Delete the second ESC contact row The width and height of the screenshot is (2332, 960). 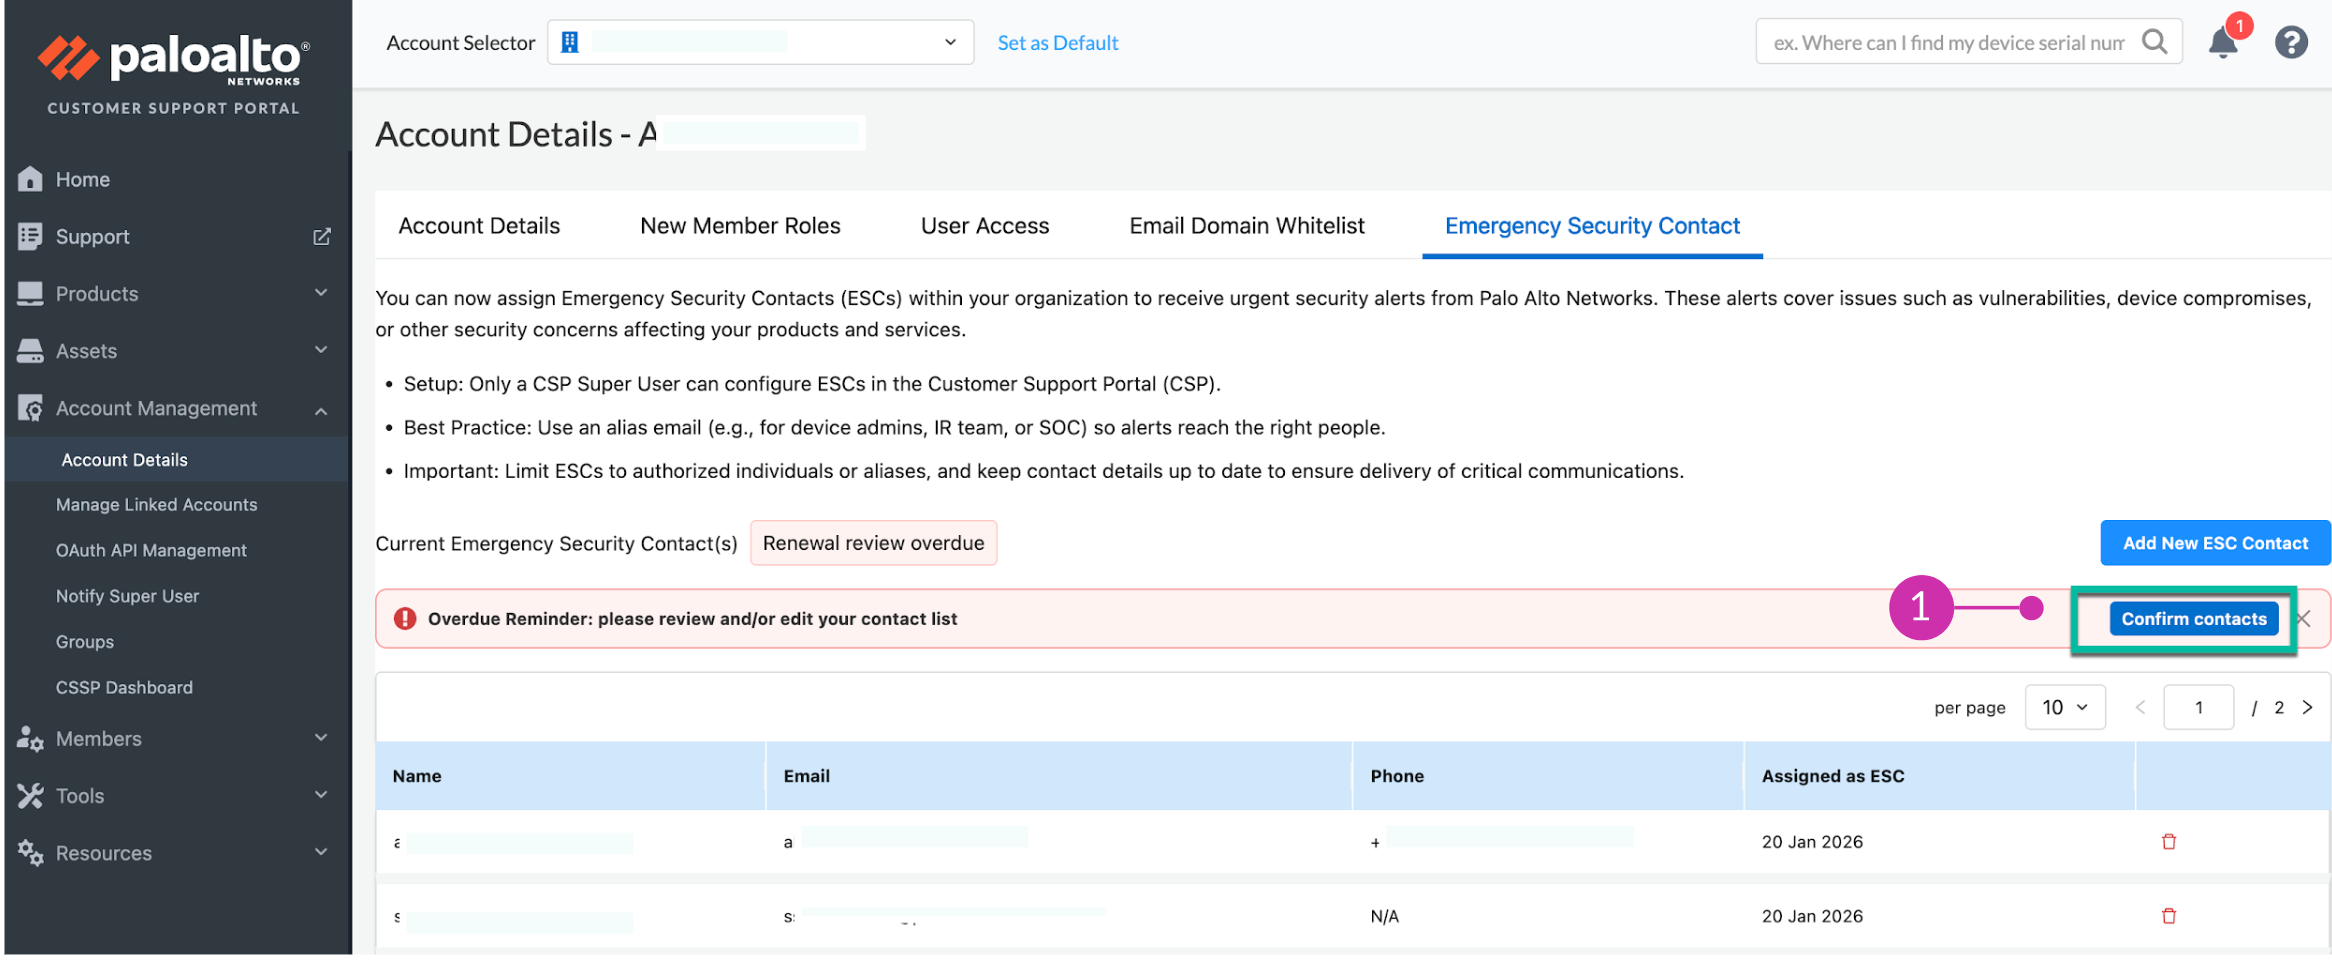2169,916
